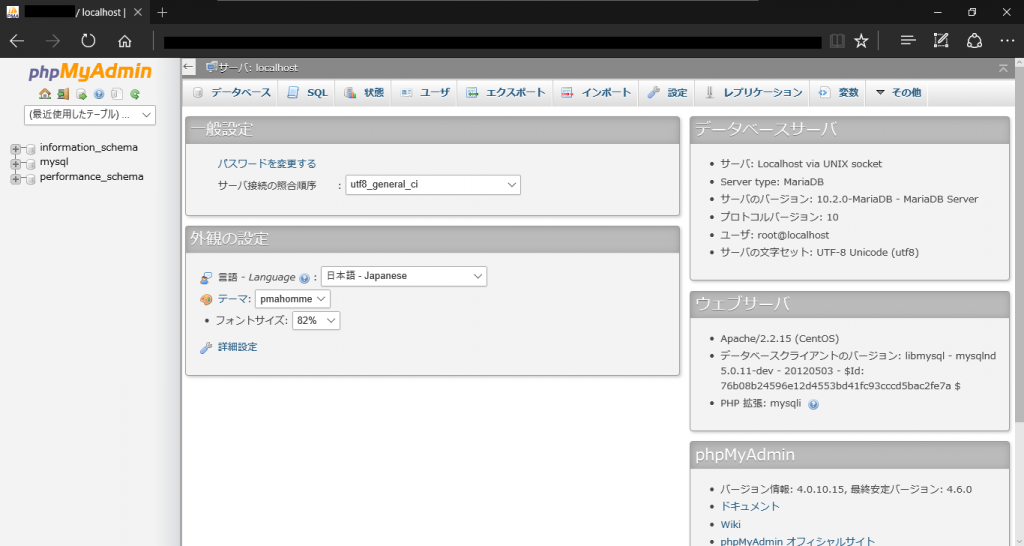Switch to the SQL tab
The height and width of the screenshot is (546, 1024).
(308, 93)
